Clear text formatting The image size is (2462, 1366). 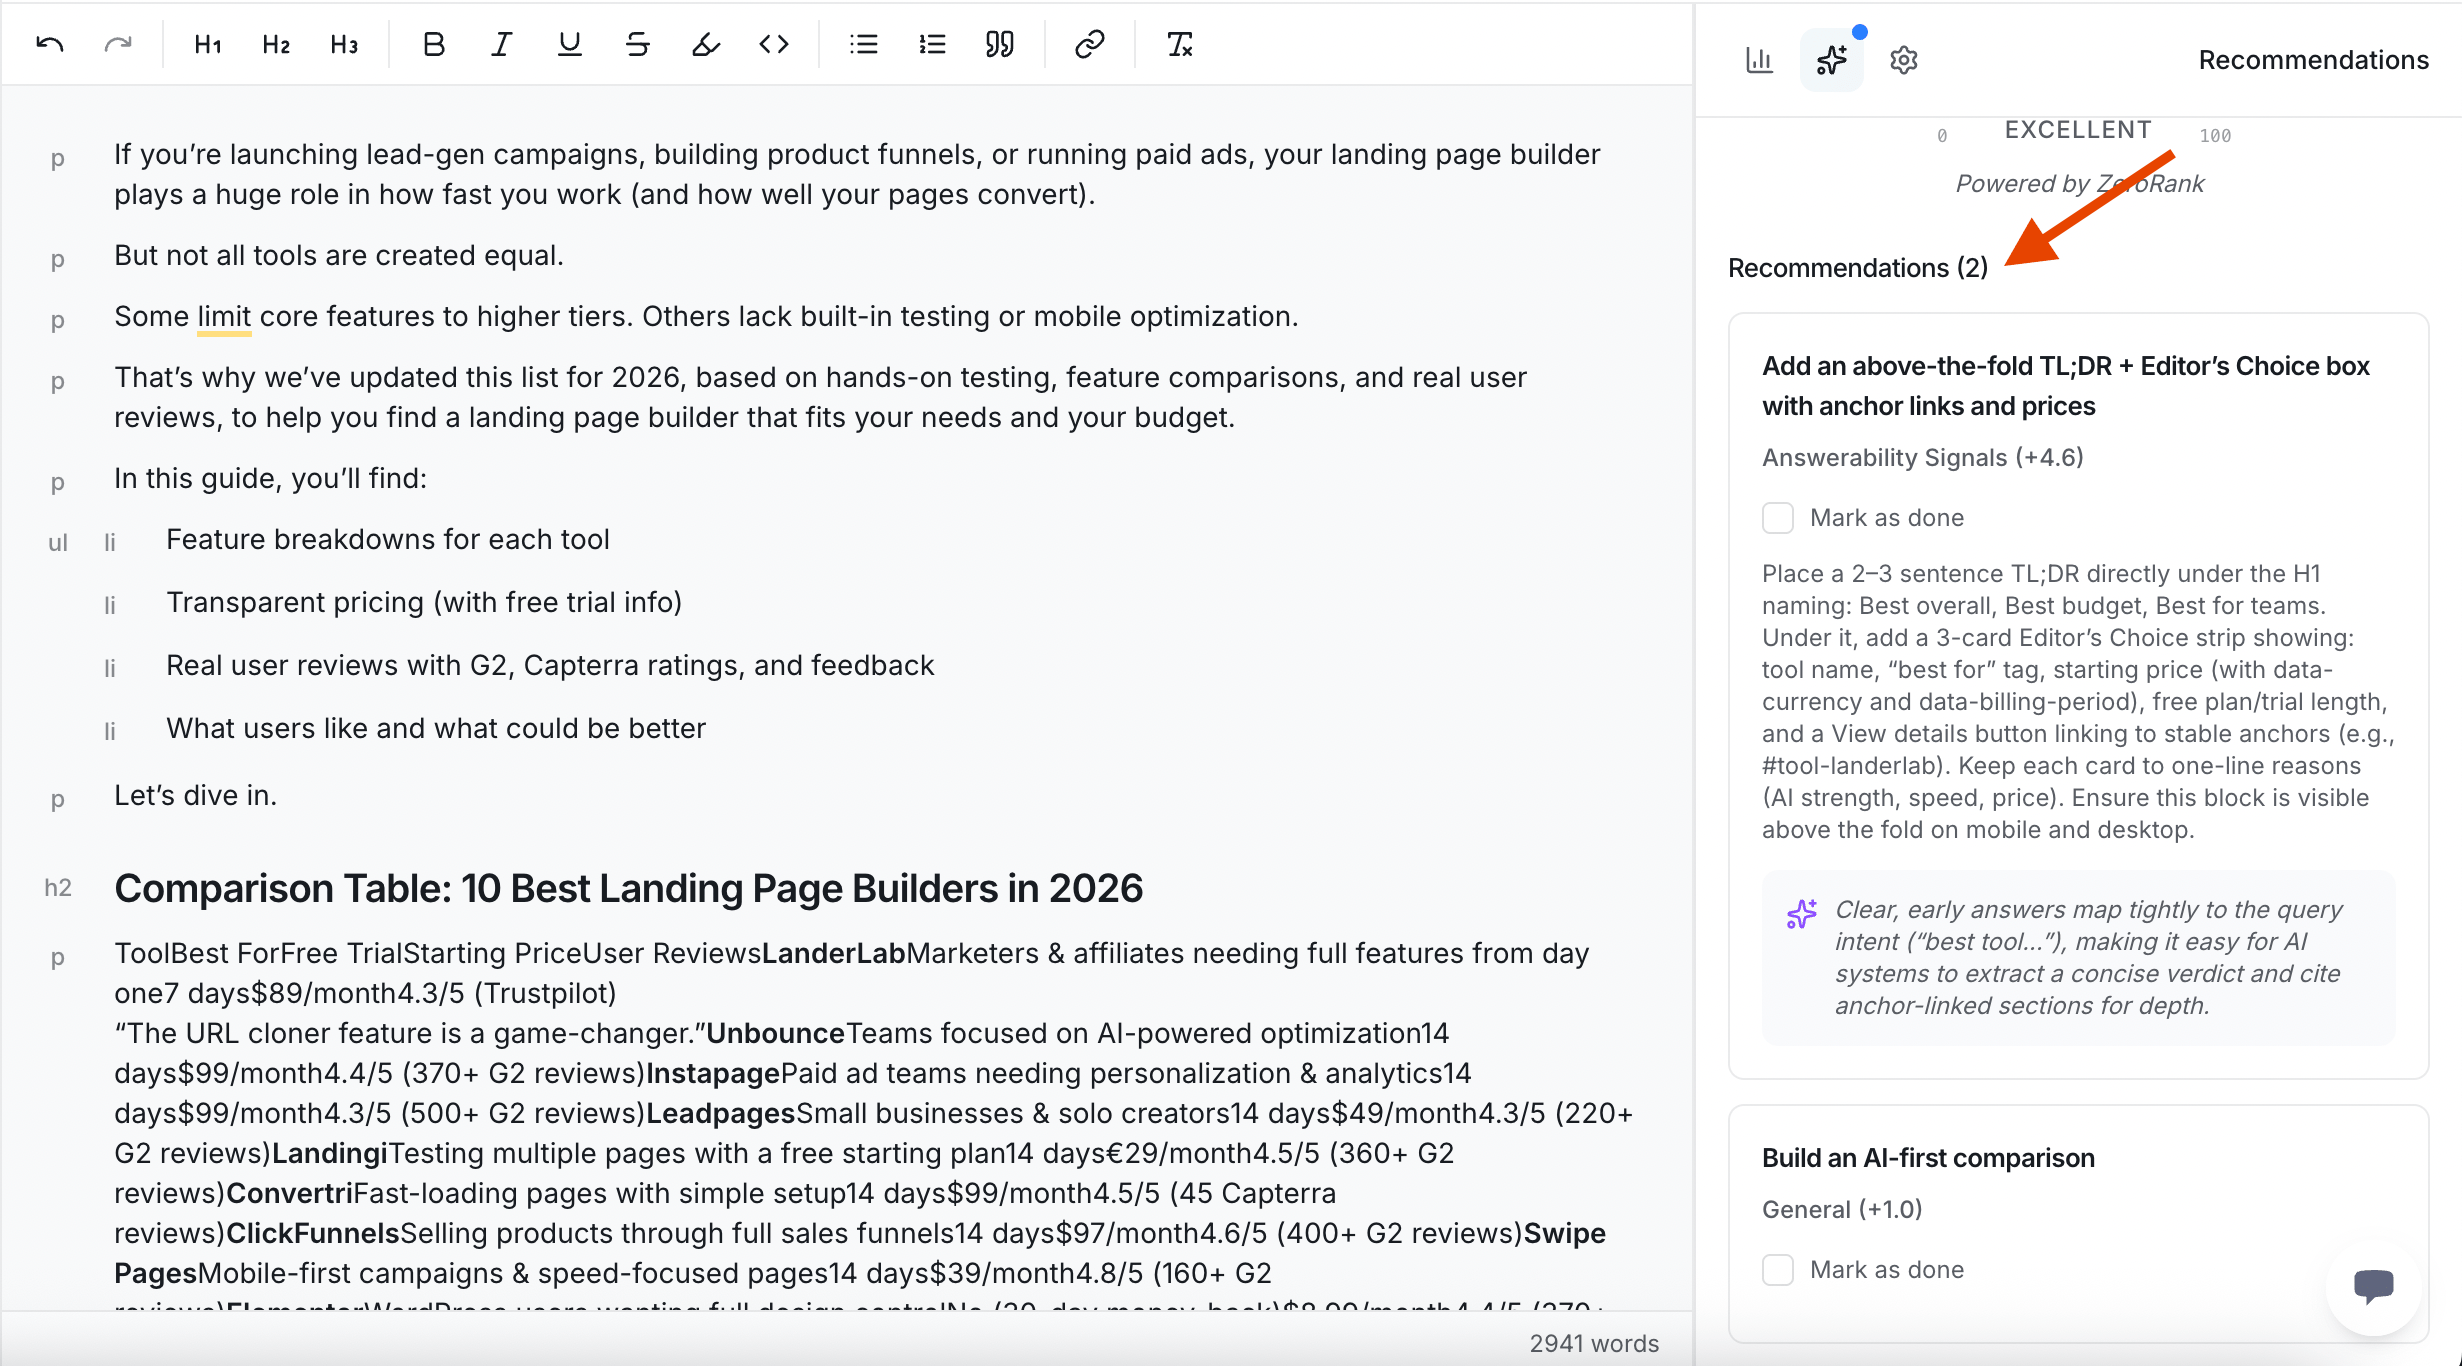pos(1180,45)
